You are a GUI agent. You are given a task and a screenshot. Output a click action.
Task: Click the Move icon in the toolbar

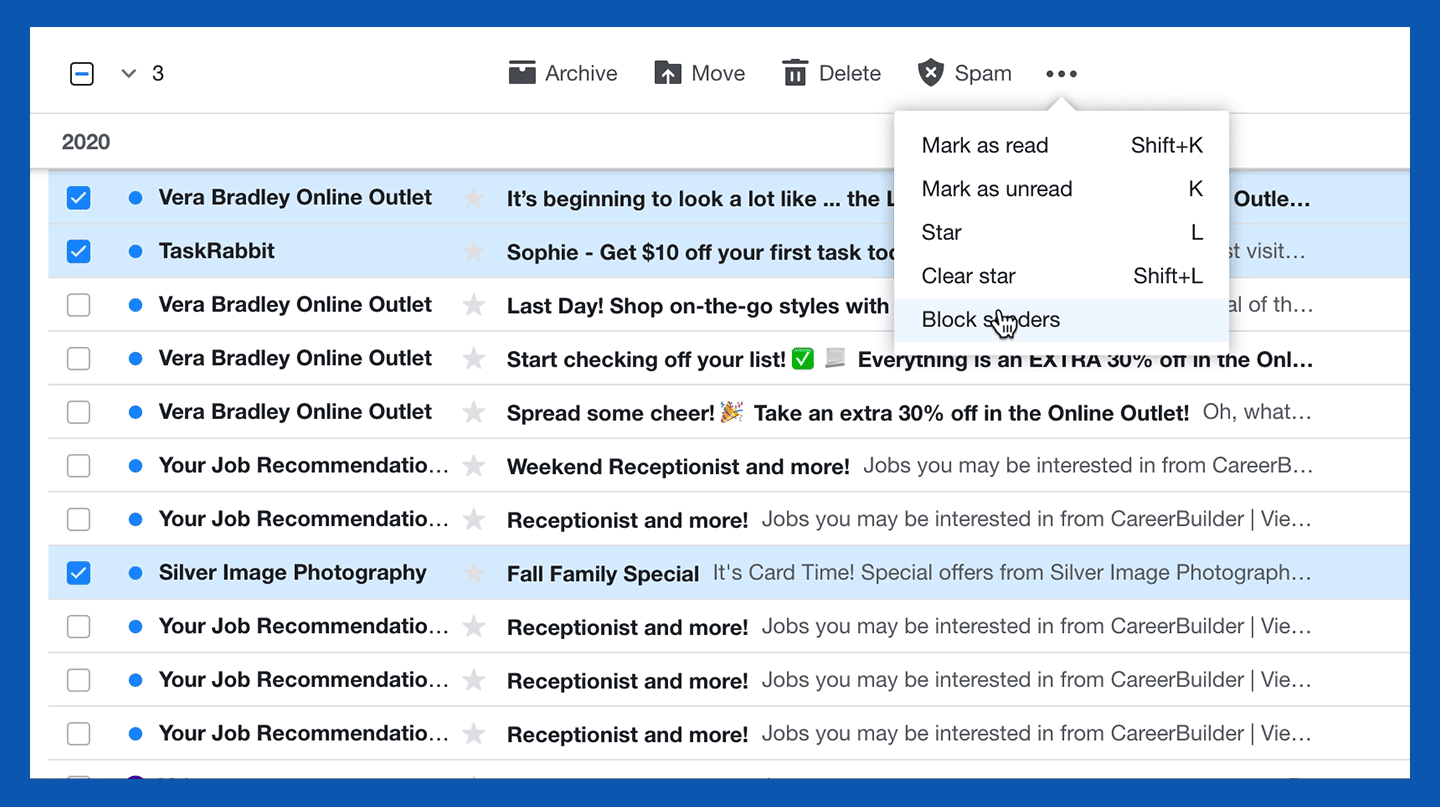[x=699, y=72]
